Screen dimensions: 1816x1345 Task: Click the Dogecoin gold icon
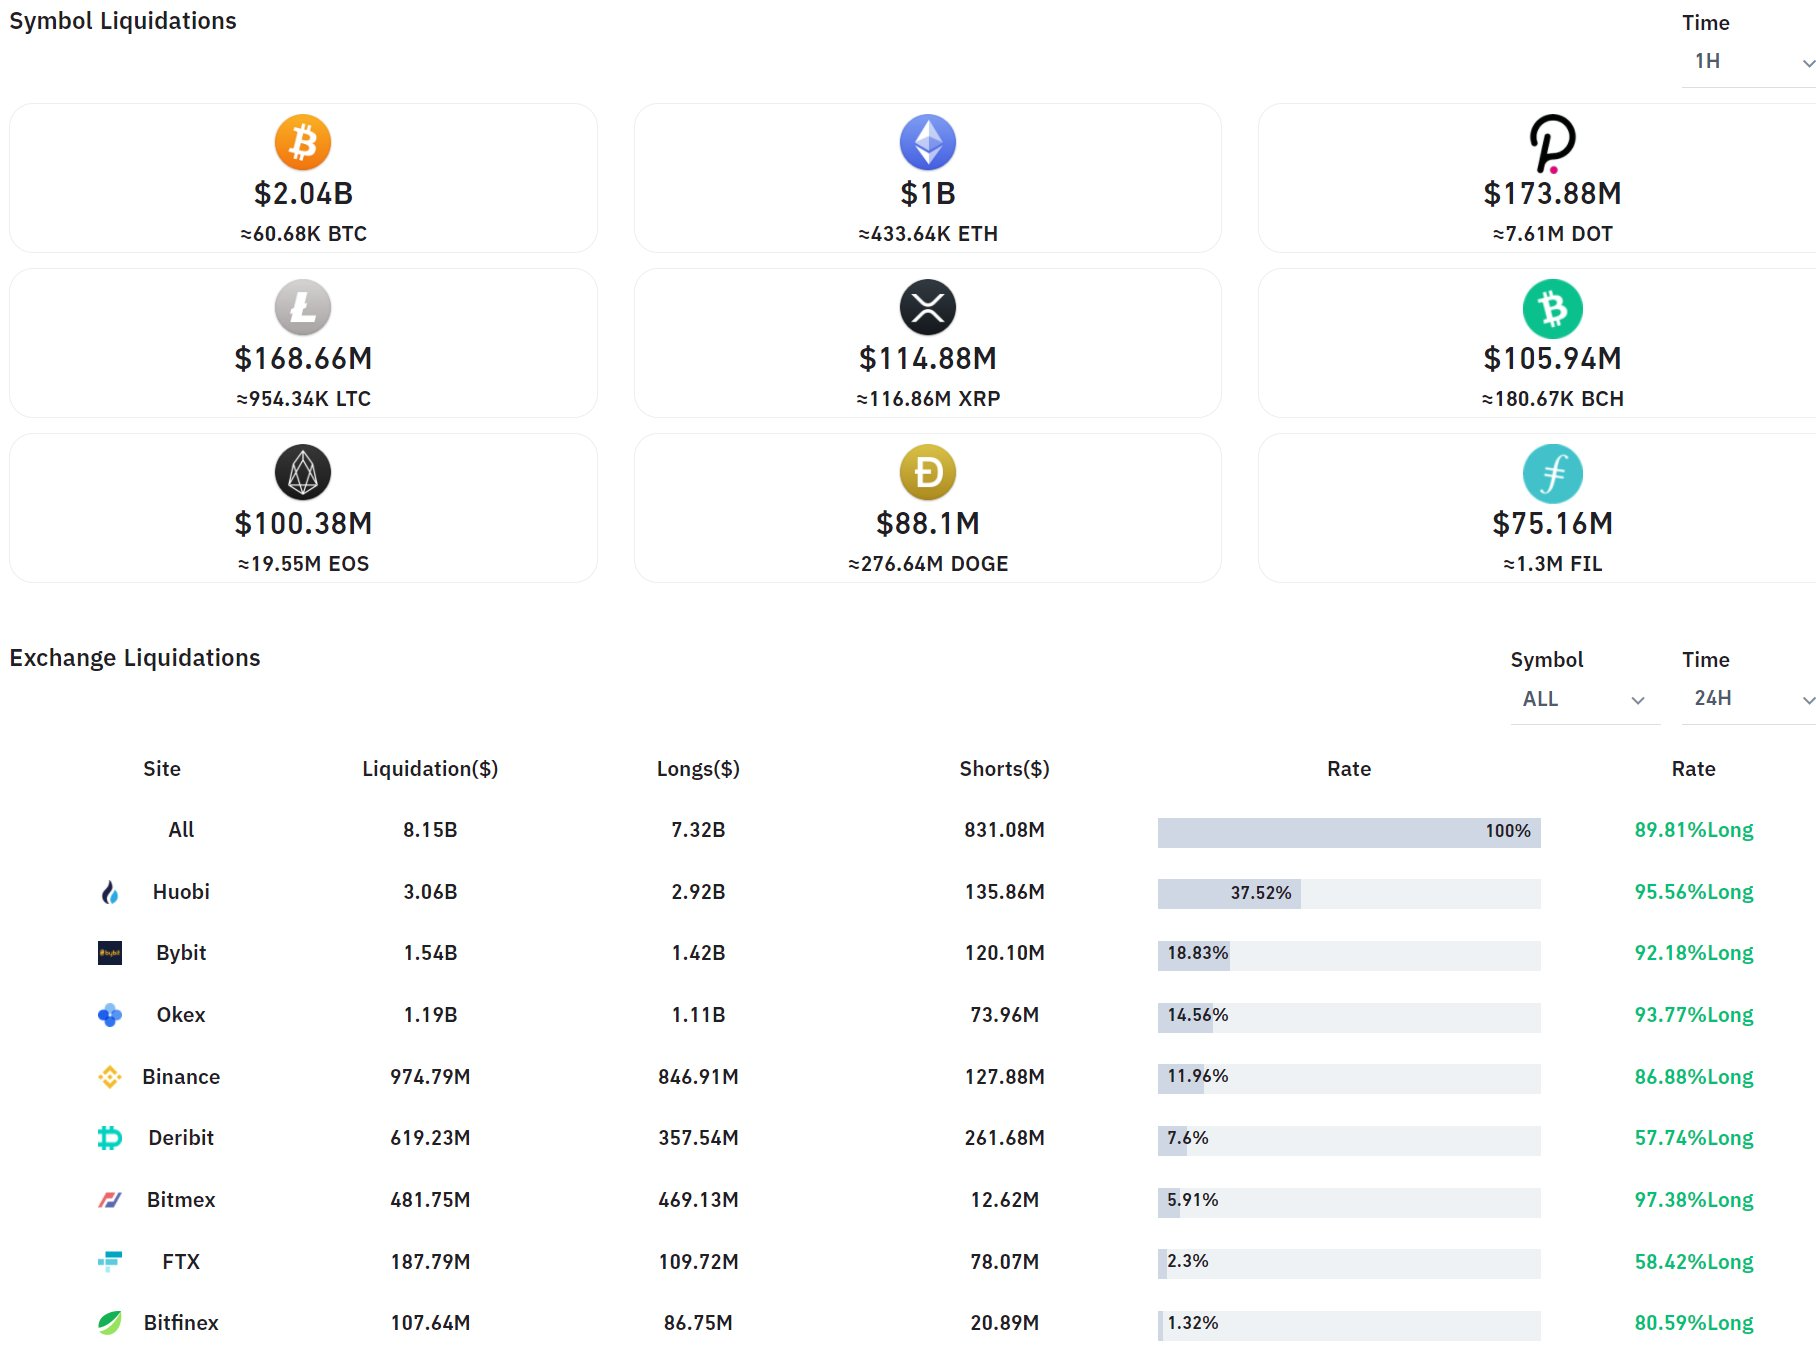tap(927, 472)
